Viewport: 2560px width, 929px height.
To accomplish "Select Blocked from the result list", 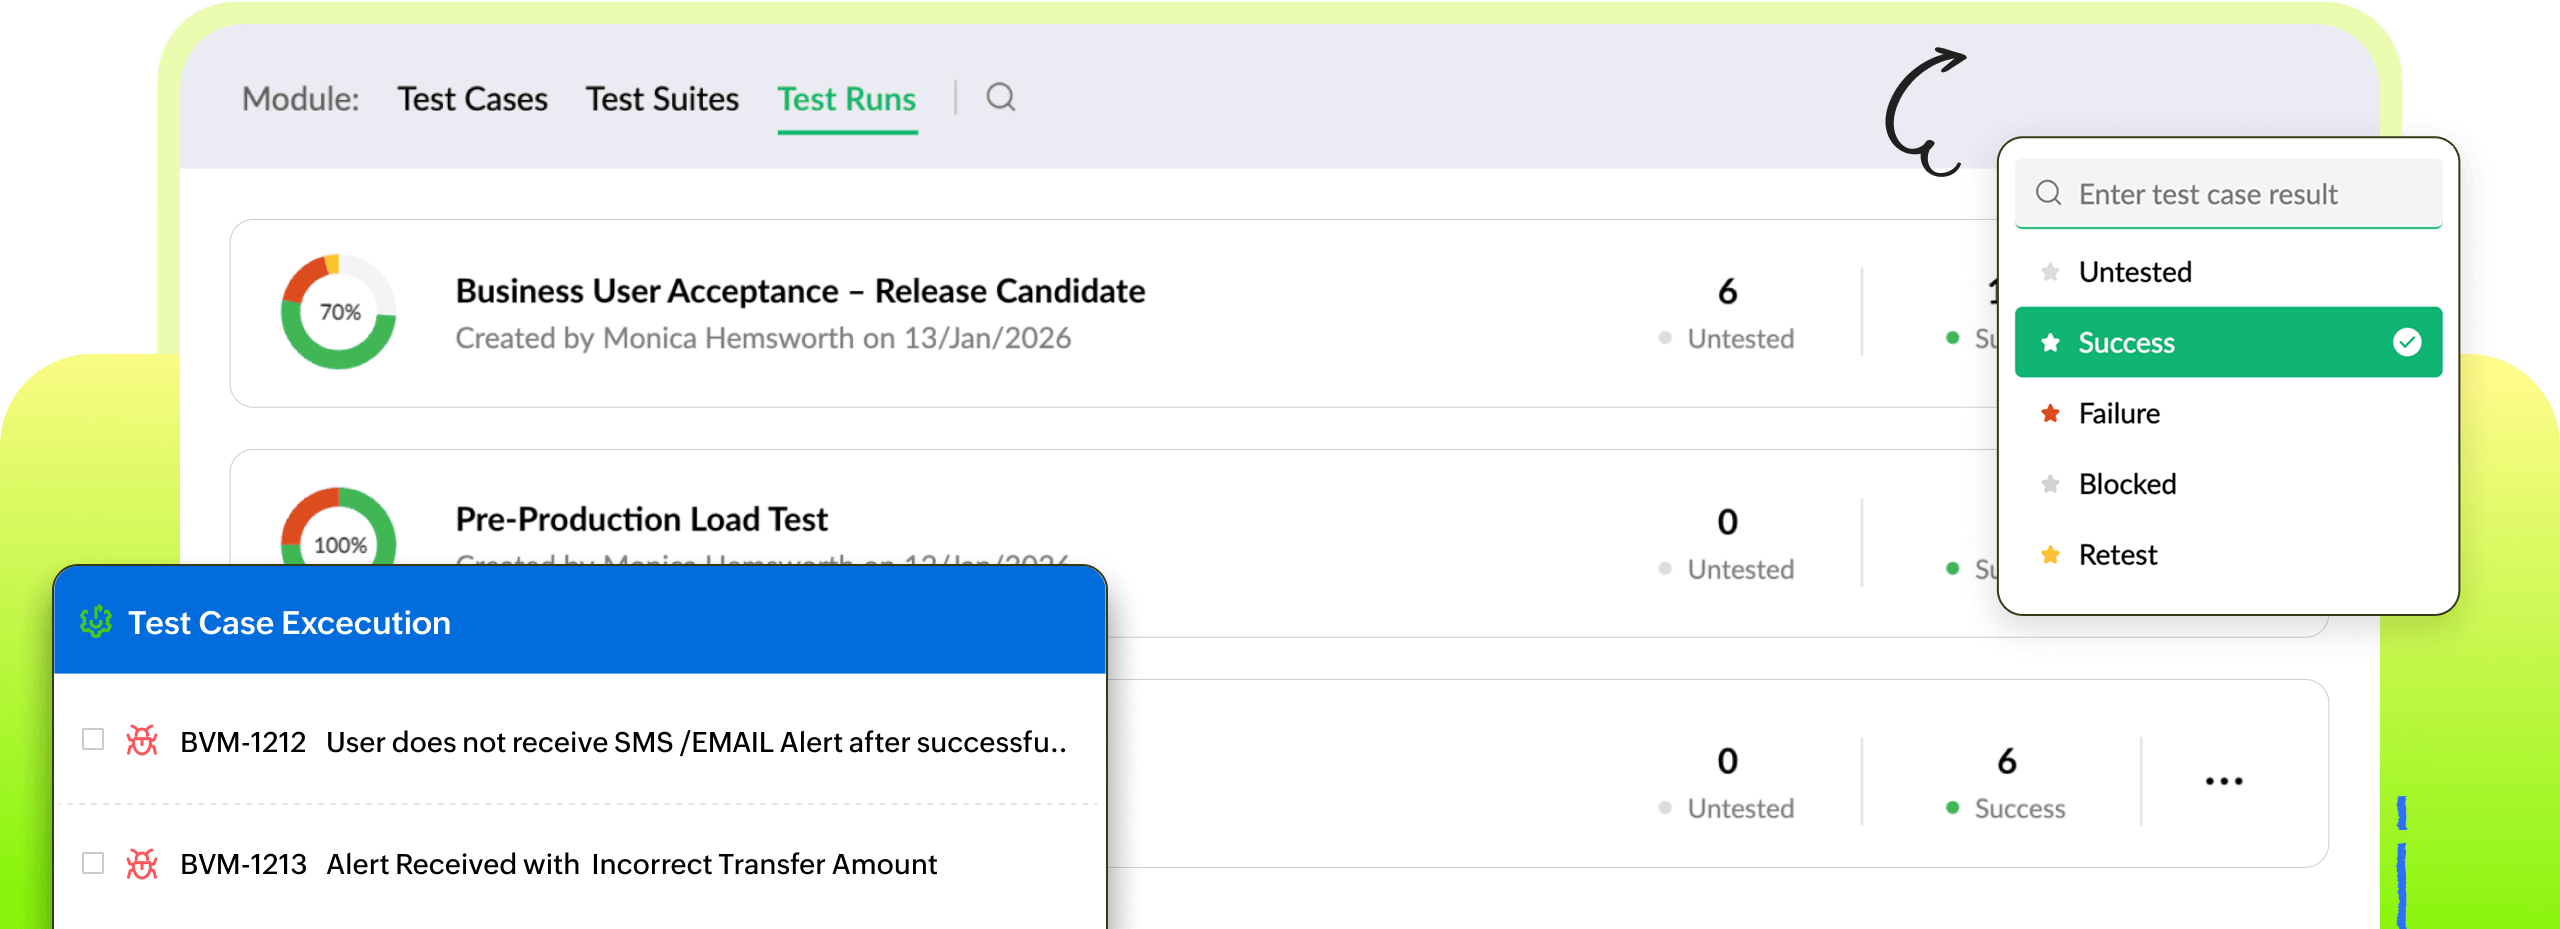I will pyautogui.click(x=2126, y=484).
